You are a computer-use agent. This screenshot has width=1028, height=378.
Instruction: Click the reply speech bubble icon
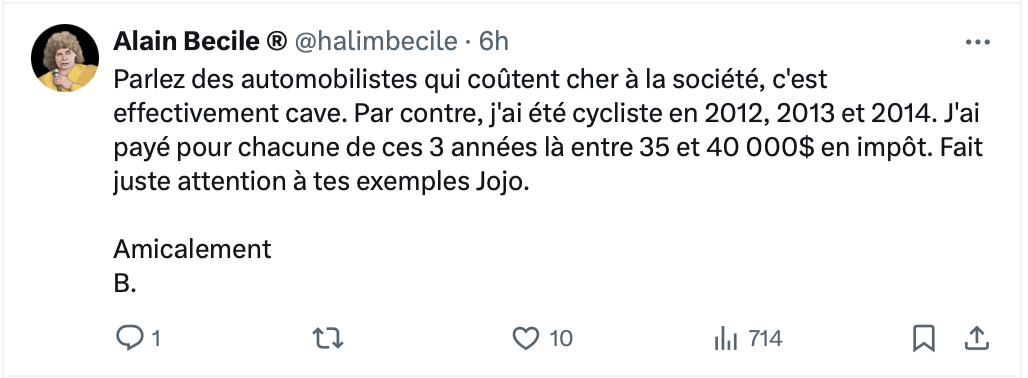[x=129, y=338]
